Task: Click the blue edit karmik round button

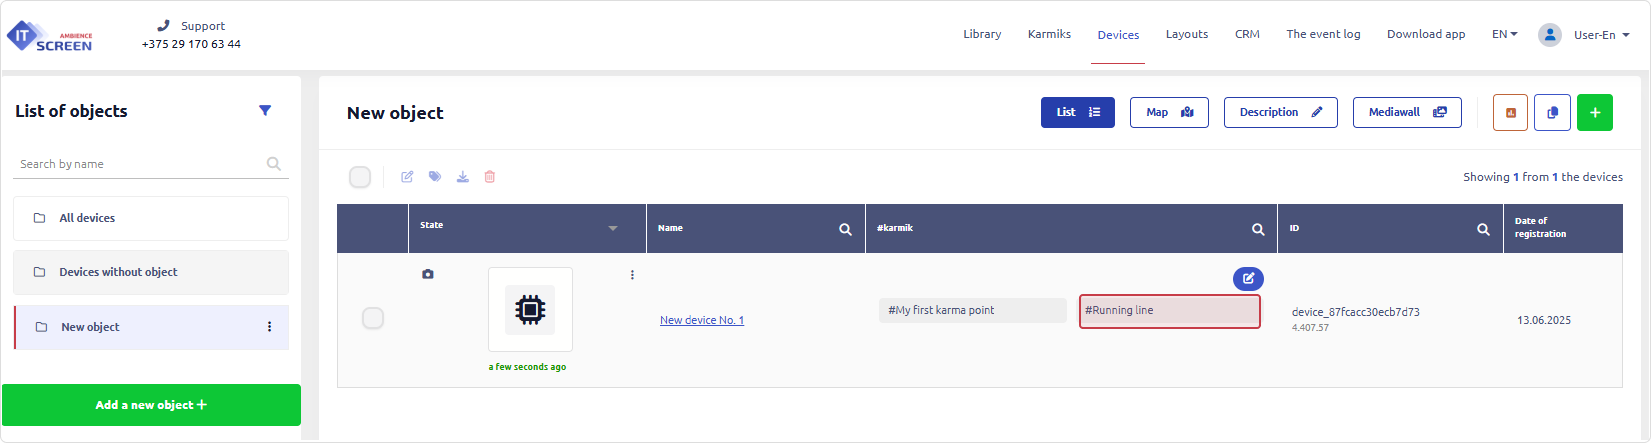Action: click(1248, 279)
